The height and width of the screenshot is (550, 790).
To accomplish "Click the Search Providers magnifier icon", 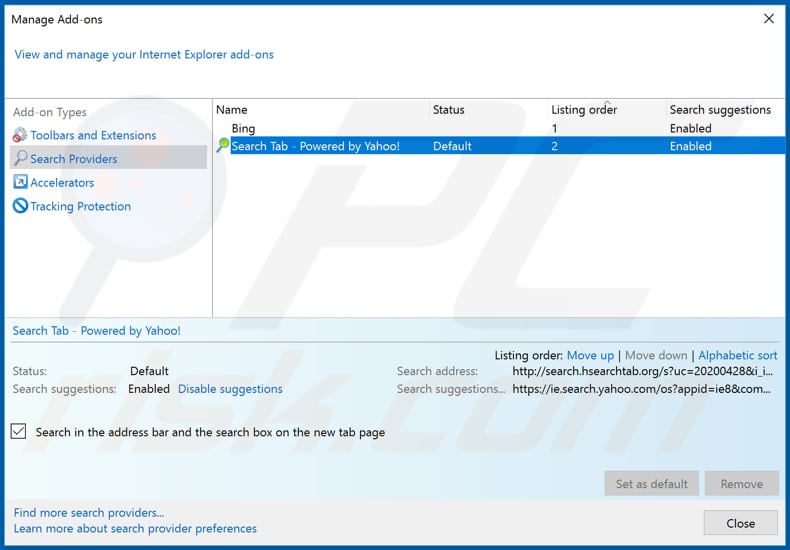I will [x=20, y=158].
